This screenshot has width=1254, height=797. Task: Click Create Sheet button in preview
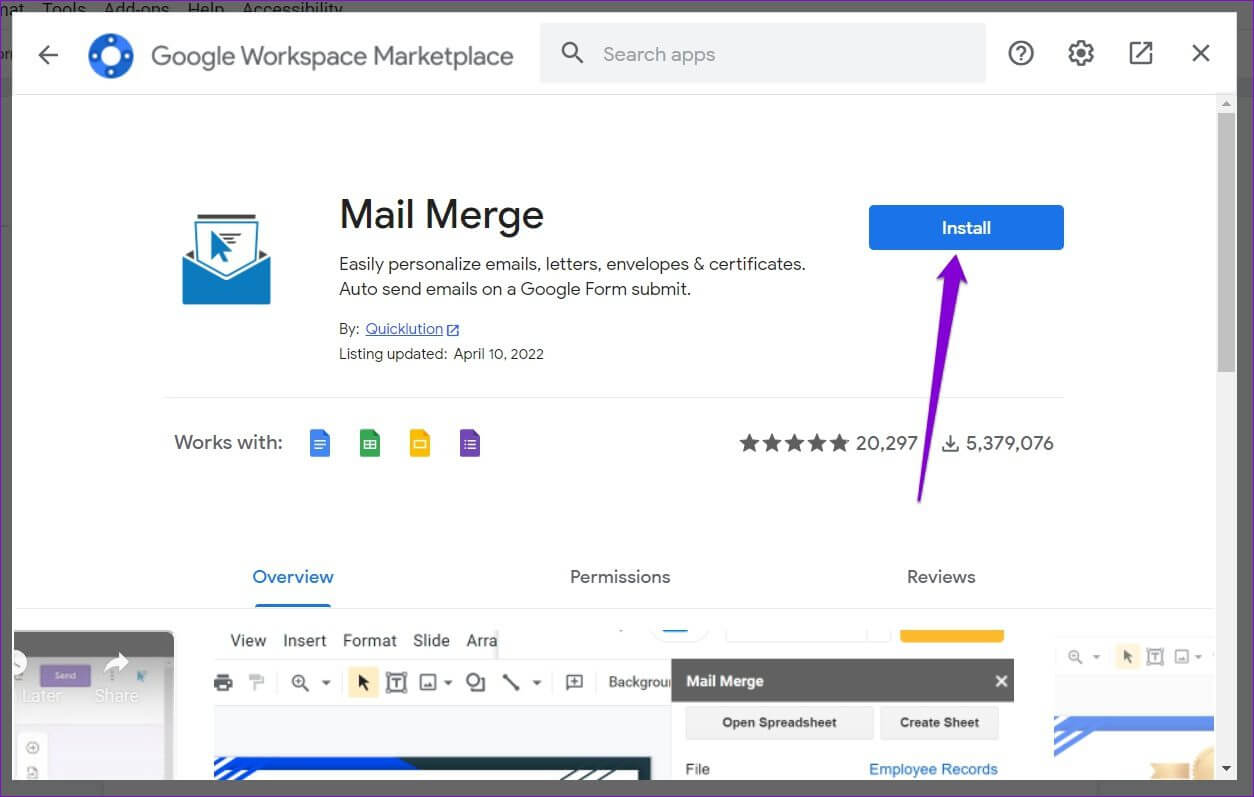939,722
